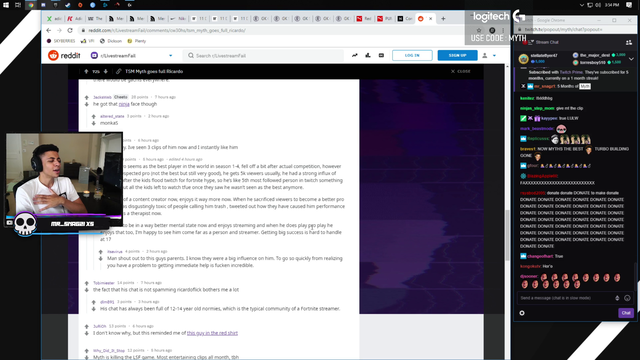Focus the Search r/LivestreamFail field
The width and height of the screenshot is (640, 360).
pos(263,56)
